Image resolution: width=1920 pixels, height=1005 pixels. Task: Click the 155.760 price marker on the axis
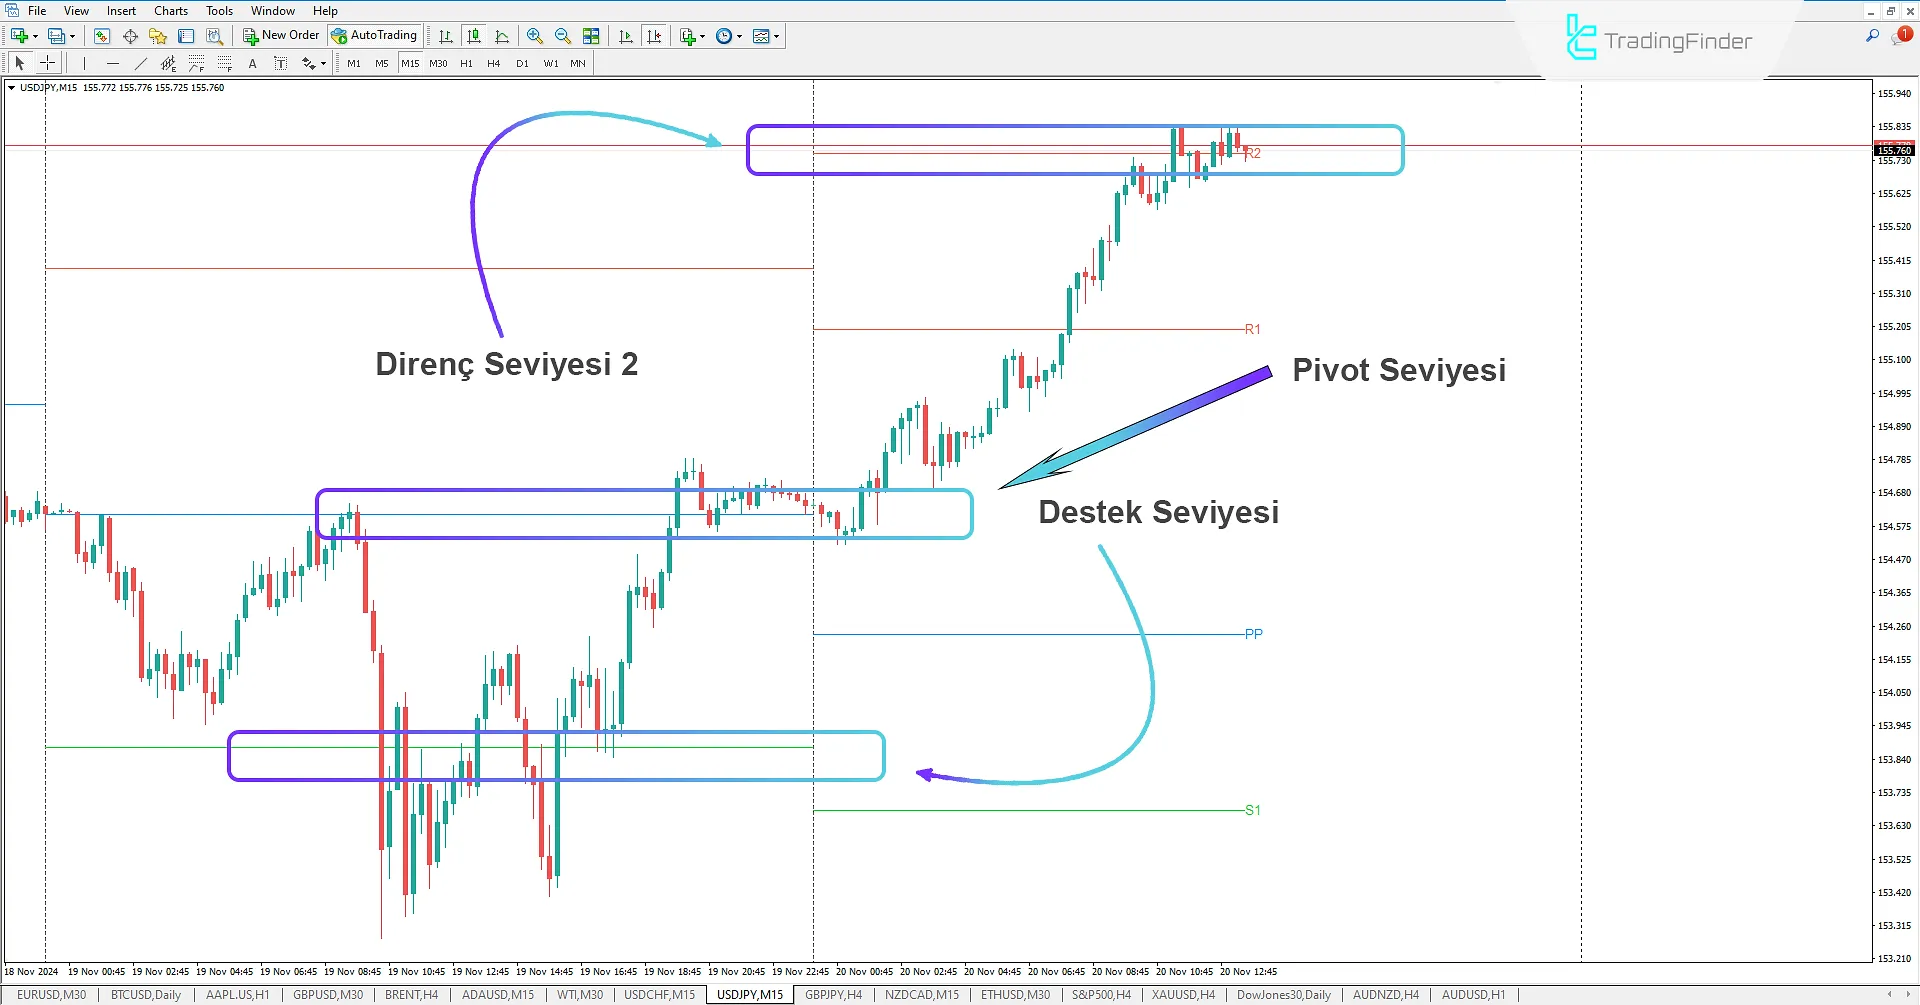click(1893, 150)
